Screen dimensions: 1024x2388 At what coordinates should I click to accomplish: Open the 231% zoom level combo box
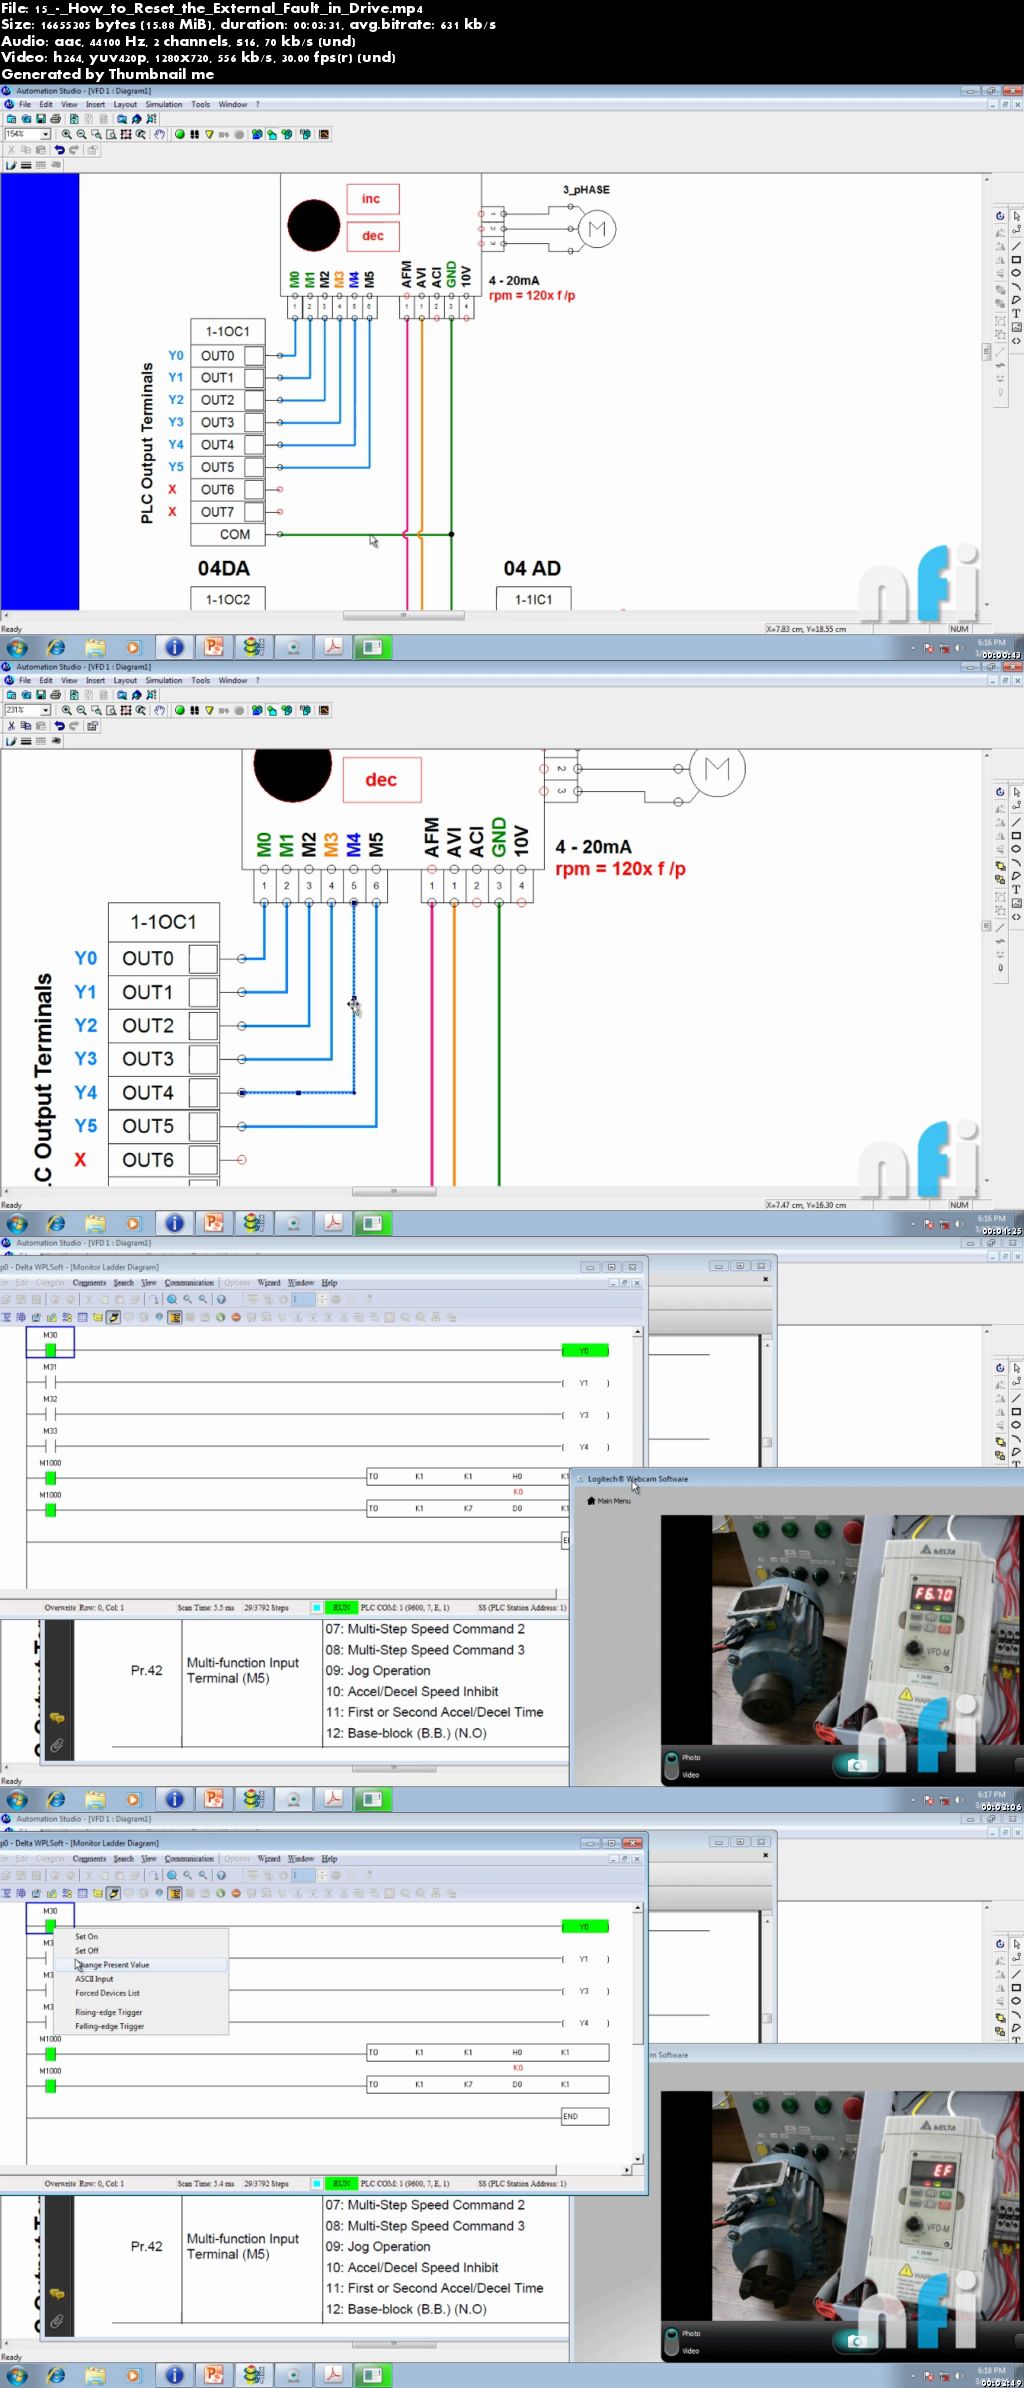coord(27,710)
